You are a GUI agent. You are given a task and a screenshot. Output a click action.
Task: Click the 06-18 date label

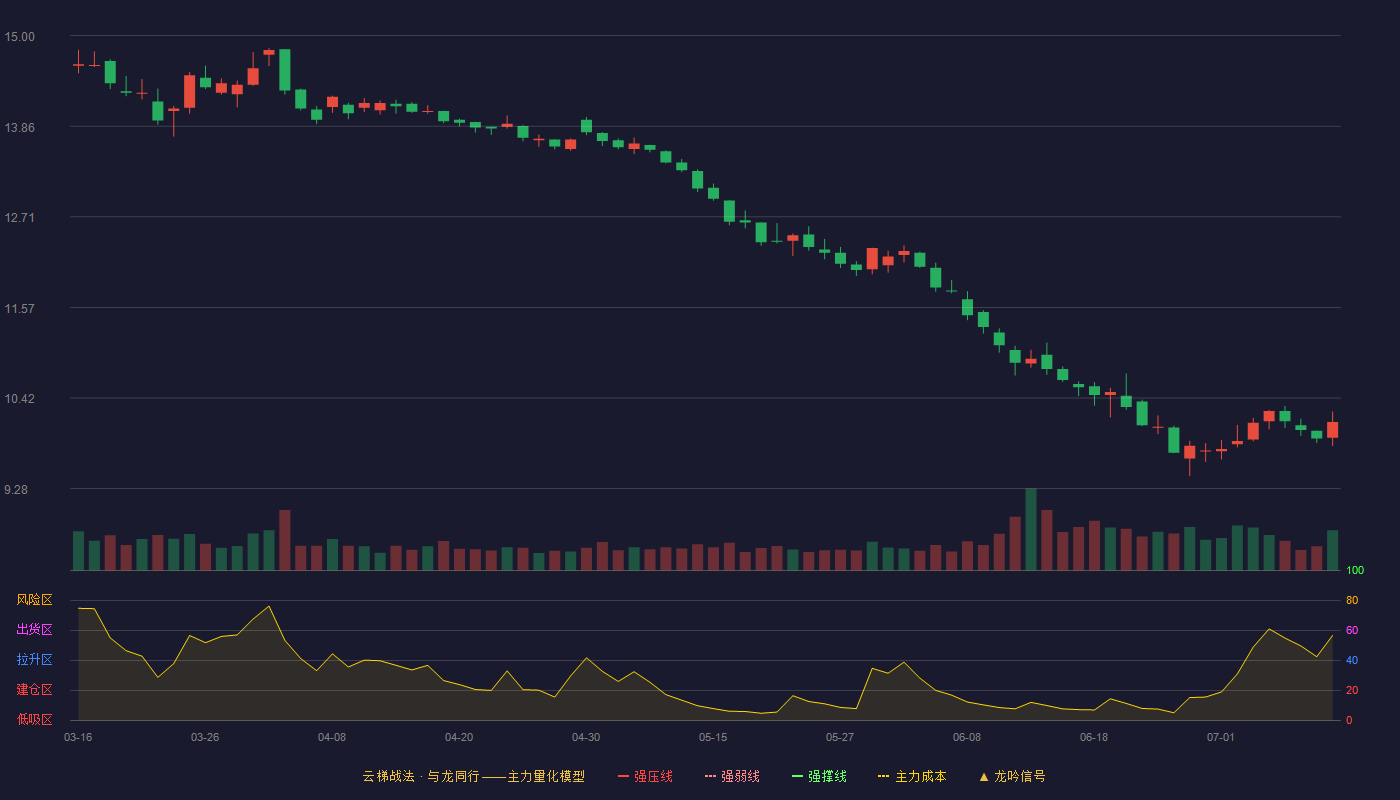click(1094, 737)
